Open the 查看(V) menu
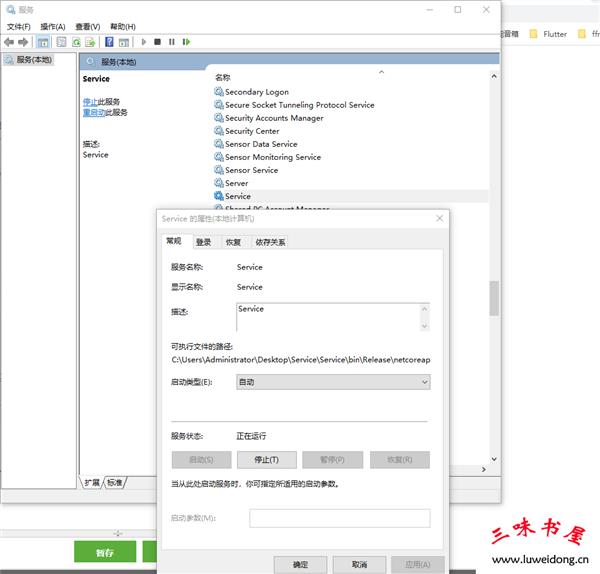600x574 pixels. click(x=88, y=27)
